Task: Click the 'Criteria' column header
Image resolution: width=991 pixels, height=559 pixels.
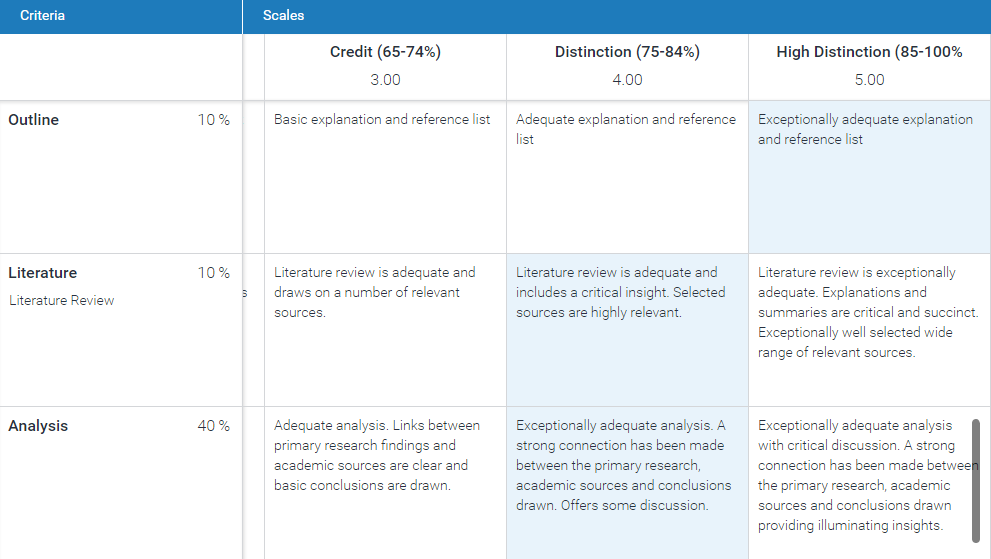Action: coord(121,16)
